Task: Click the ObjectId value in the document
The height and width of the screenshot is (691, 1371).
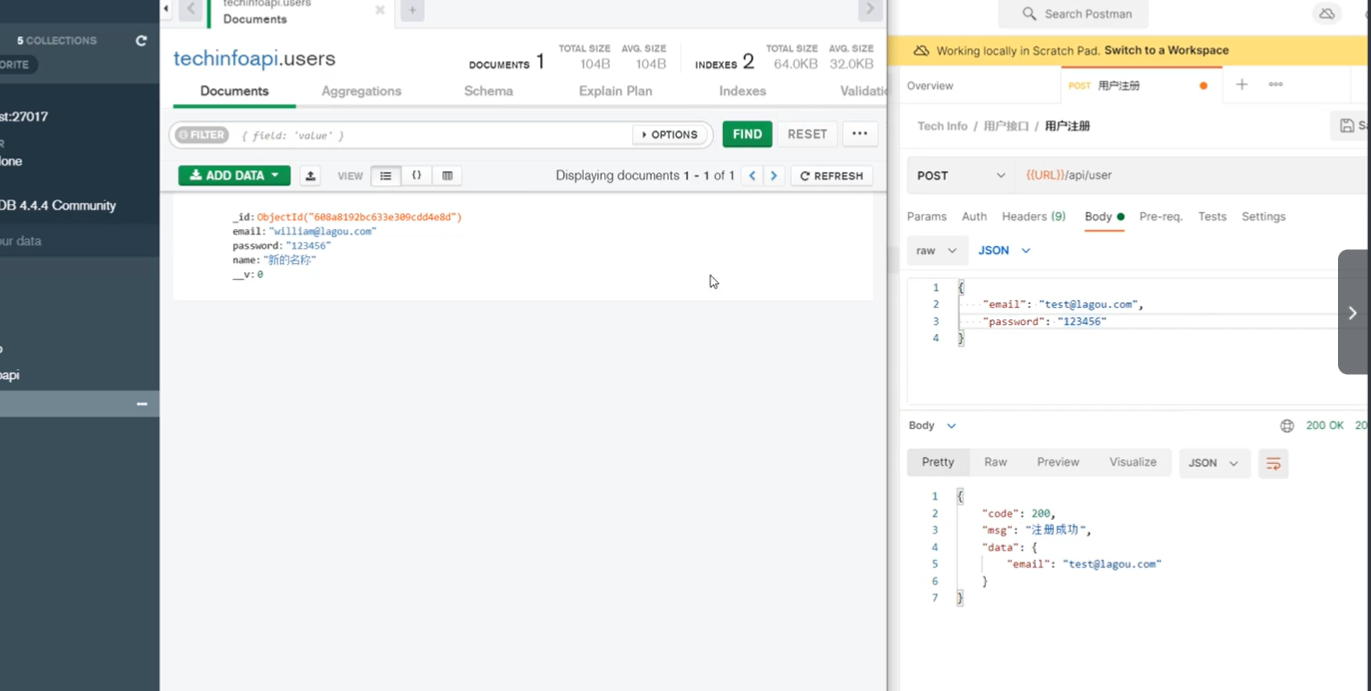Action: click(x=359, y=217)
